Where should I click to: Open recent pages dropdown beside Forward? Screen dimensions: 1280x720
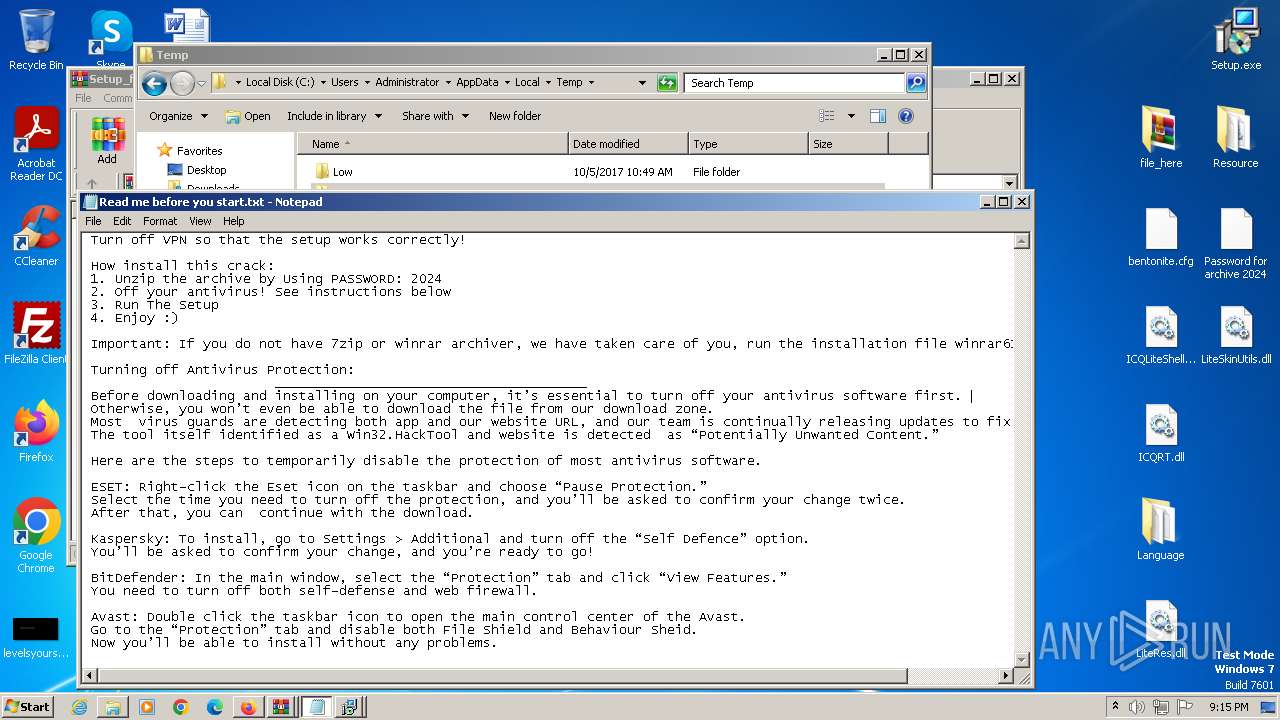click(201, 83)
